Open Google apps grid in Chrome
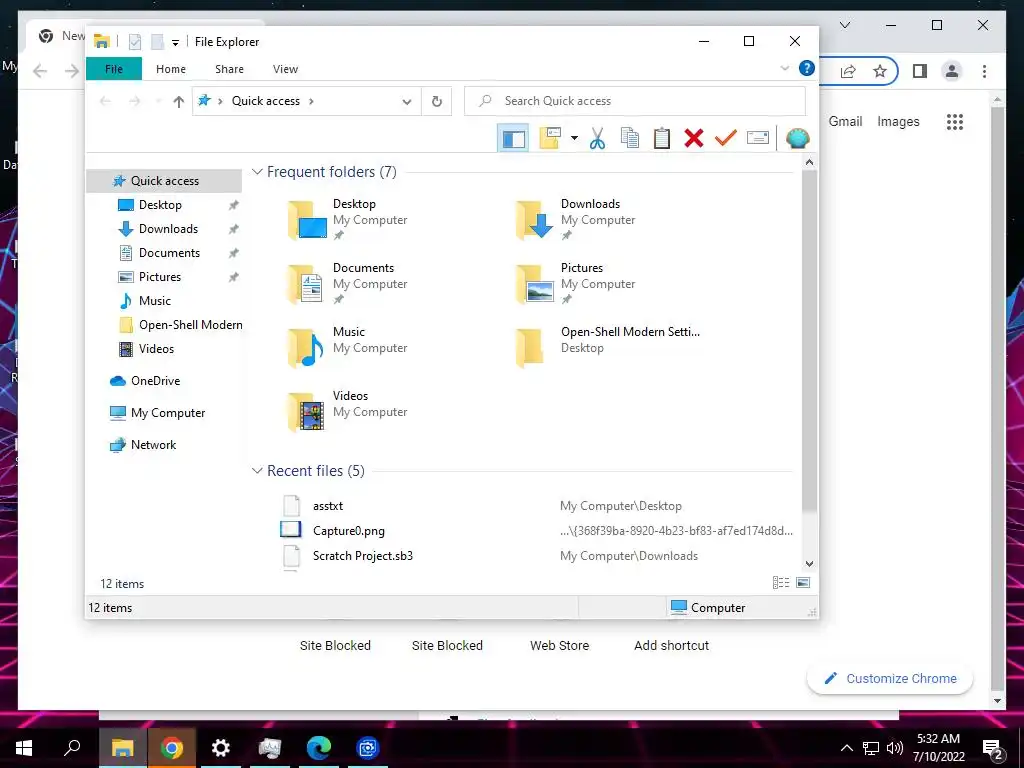 [954, 121]
